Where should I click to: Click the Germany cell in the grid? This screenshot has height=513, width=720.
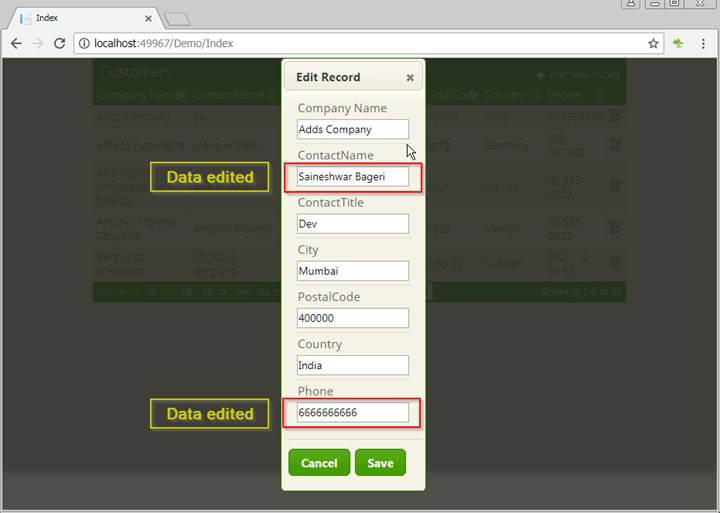[506, 146]
